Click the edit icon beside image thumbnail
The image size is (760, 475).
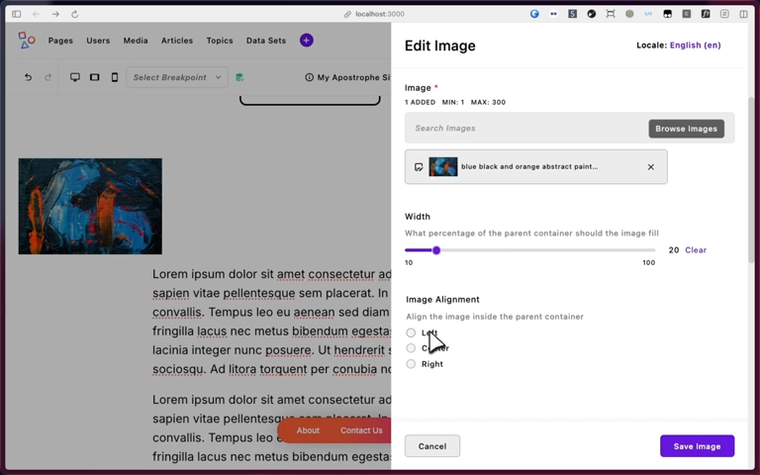(418, 167)
